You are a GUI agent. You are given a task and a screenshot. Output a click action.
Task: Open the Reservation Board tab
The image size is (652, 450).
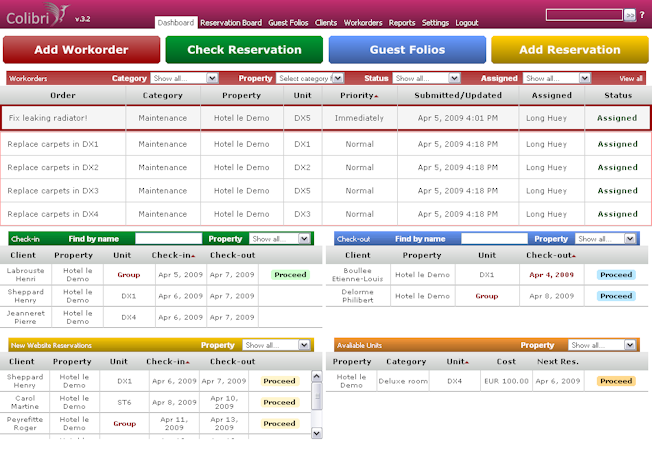(231, 22)
